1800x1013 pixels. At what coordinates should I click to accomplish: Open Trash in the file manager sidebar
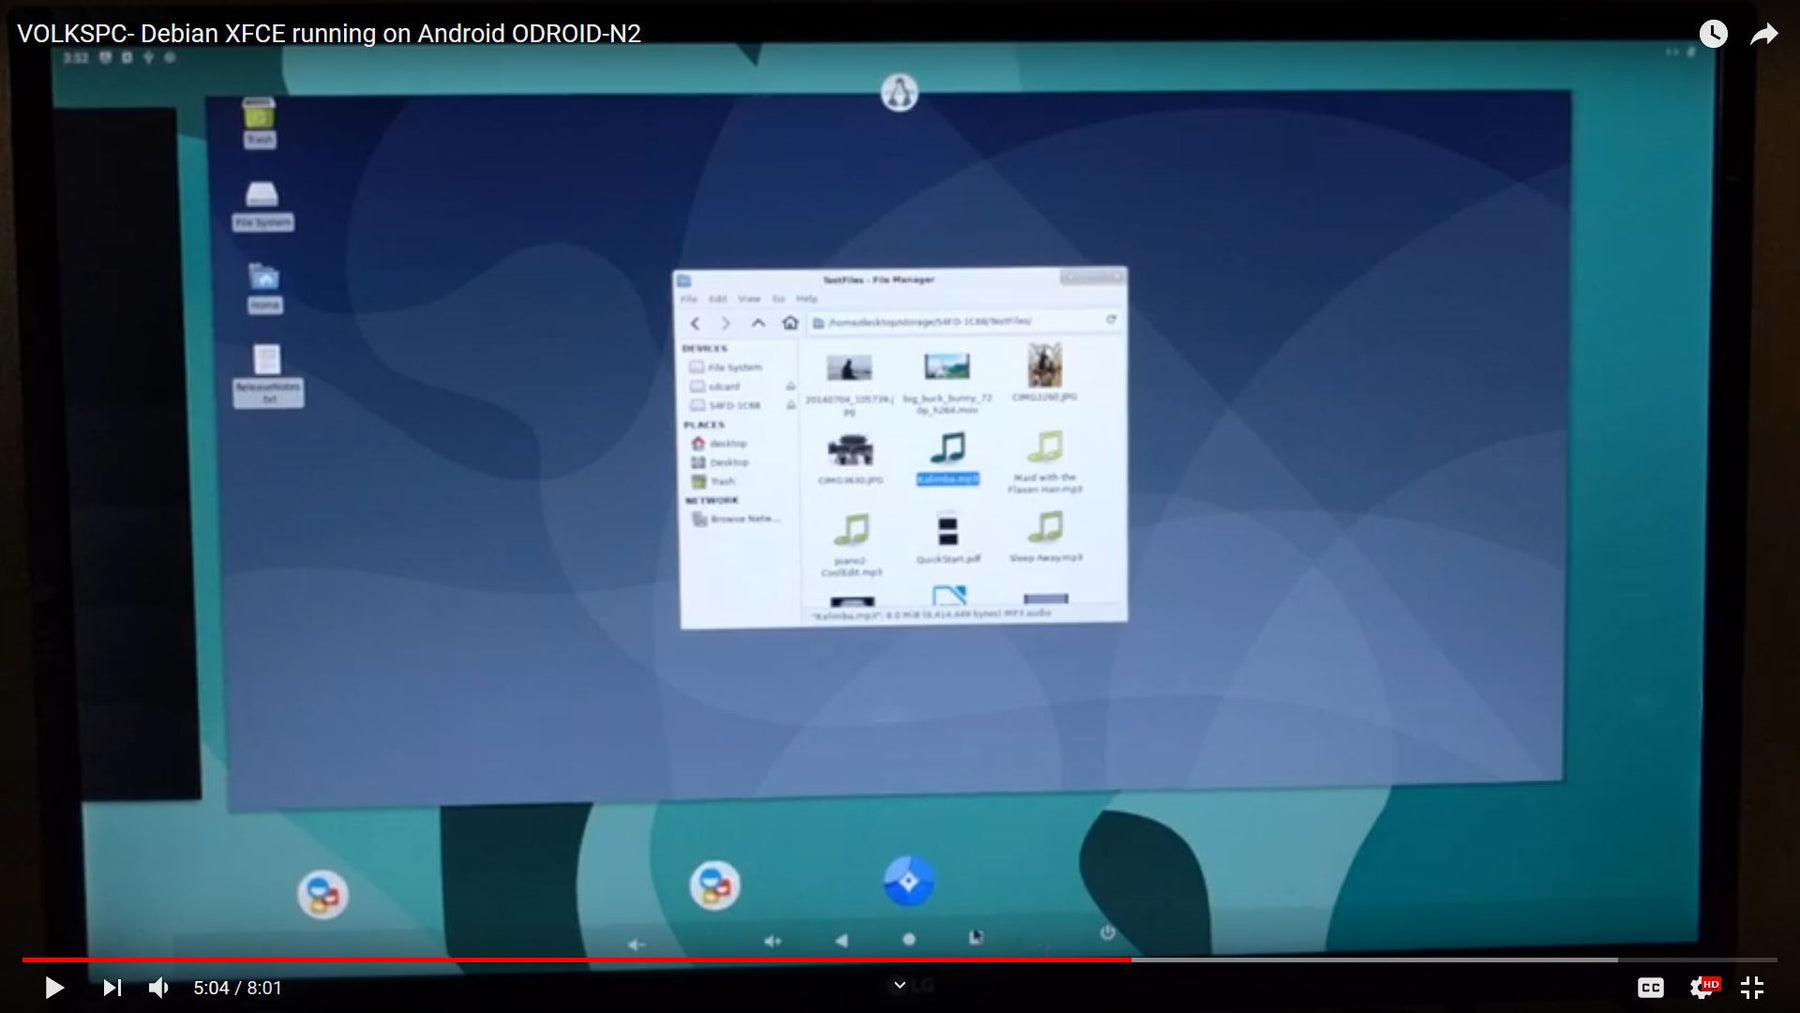tap(713, 481)
